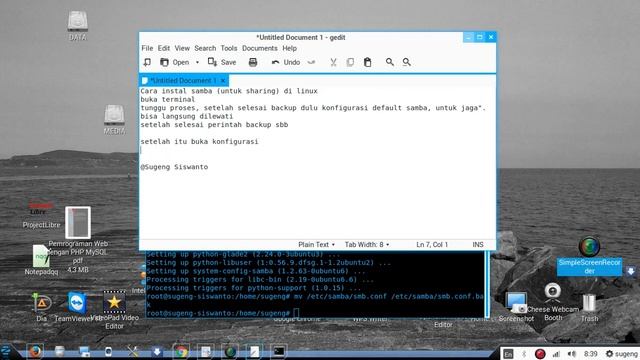Click the Redo arrow icon
Screen dimensions: 640x360
click(x=311, y=62)
